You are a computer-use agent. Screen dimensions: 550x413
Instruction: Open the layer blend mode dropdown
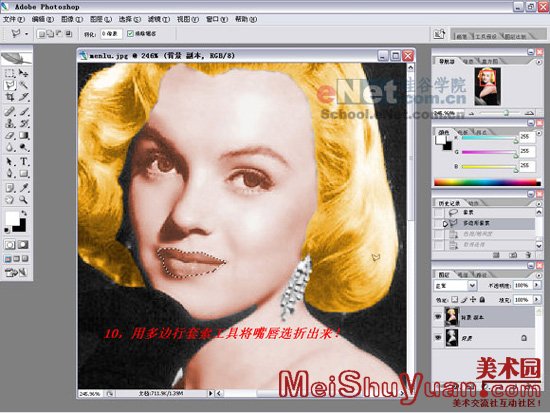pos(455,286)
